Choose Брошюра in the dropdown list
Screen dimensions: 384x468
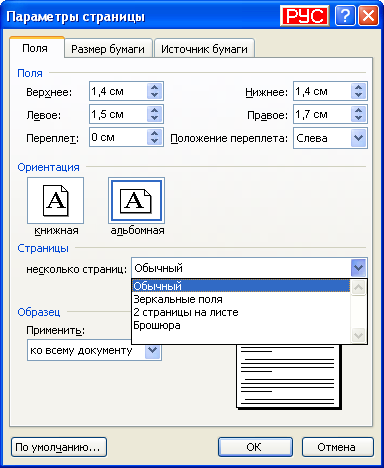241,325
